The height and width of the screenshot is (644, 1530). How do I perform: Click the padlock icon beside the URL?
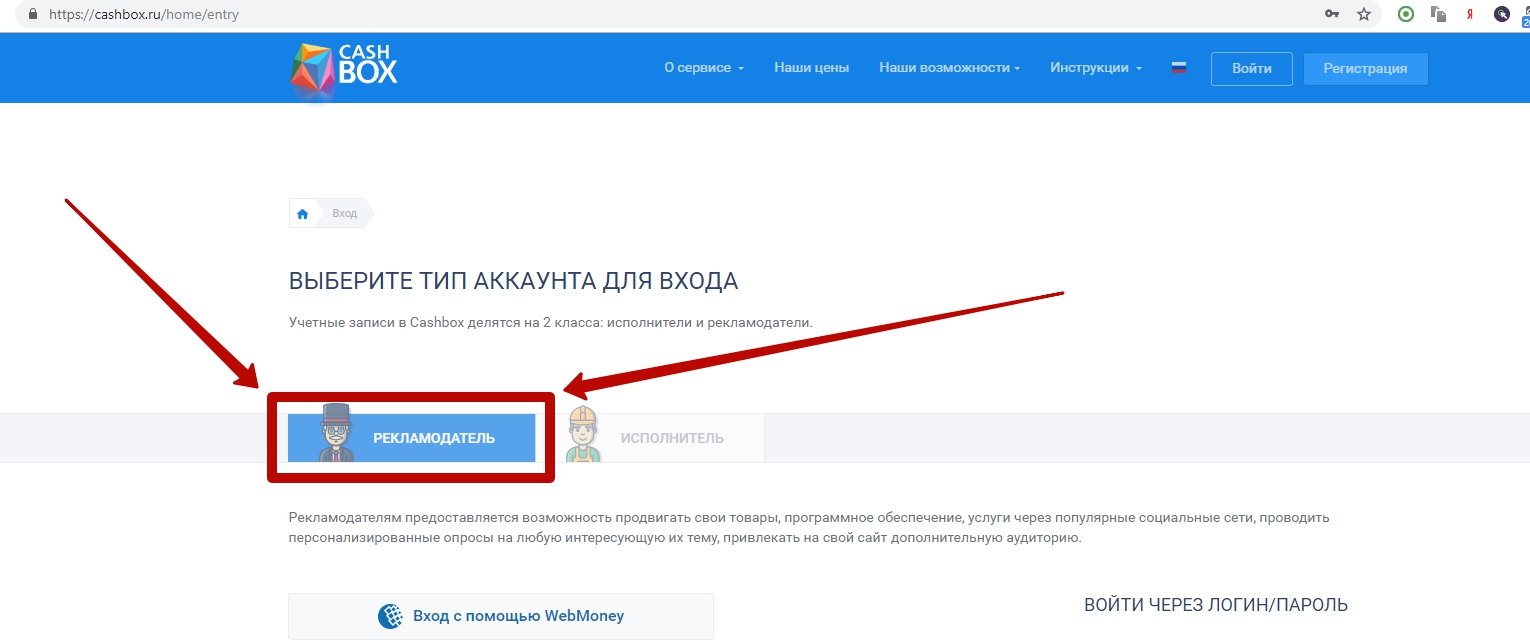[x=33, y=15]
